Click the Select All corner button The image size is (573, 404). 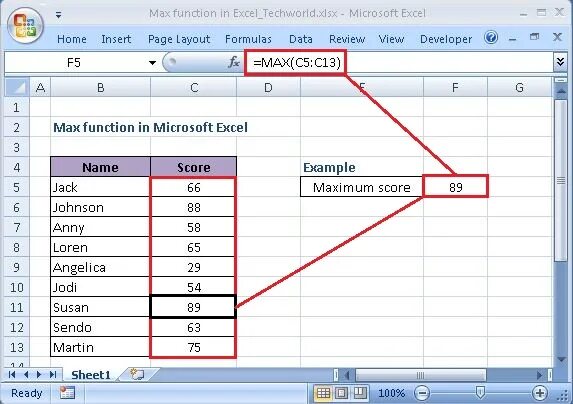[17, 87]
